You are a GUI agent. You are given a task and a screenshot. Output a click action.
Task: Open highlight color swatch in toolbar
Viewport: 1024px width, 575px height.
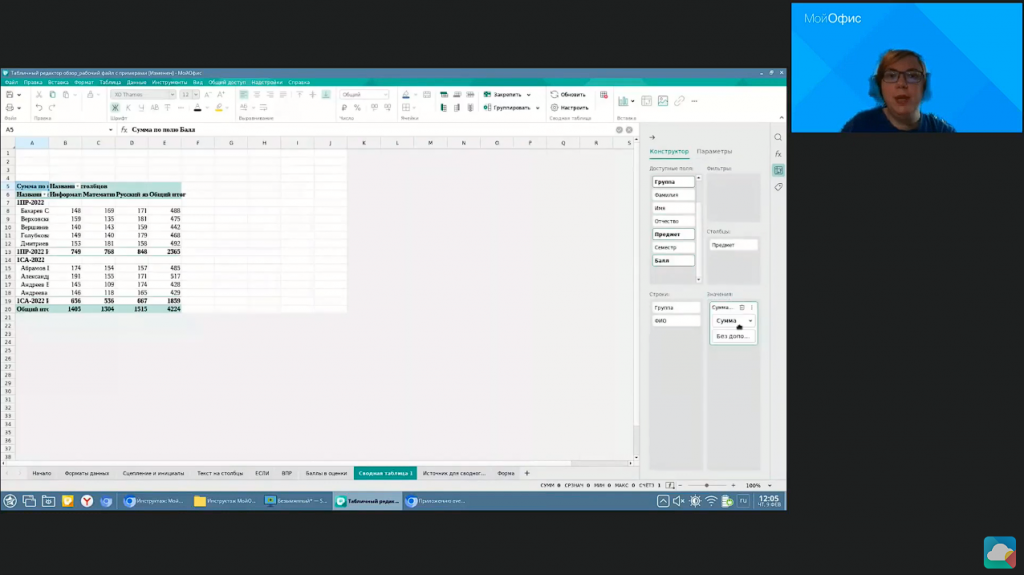point(219,108)
